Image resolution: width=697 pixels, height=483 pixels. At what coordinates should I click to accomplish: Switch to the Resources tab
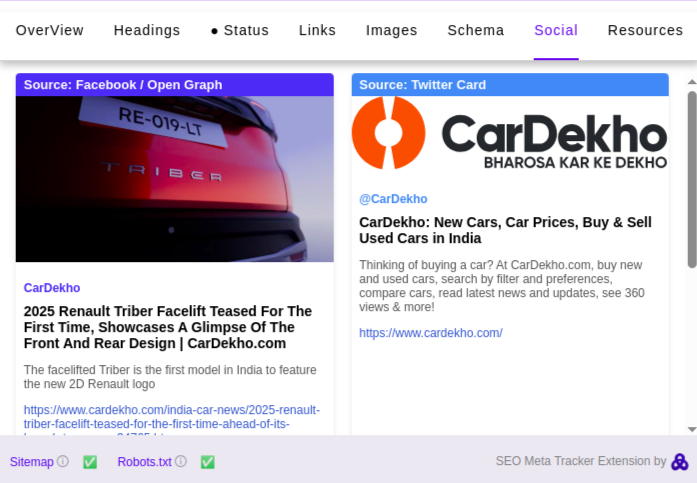click(645, 30)
